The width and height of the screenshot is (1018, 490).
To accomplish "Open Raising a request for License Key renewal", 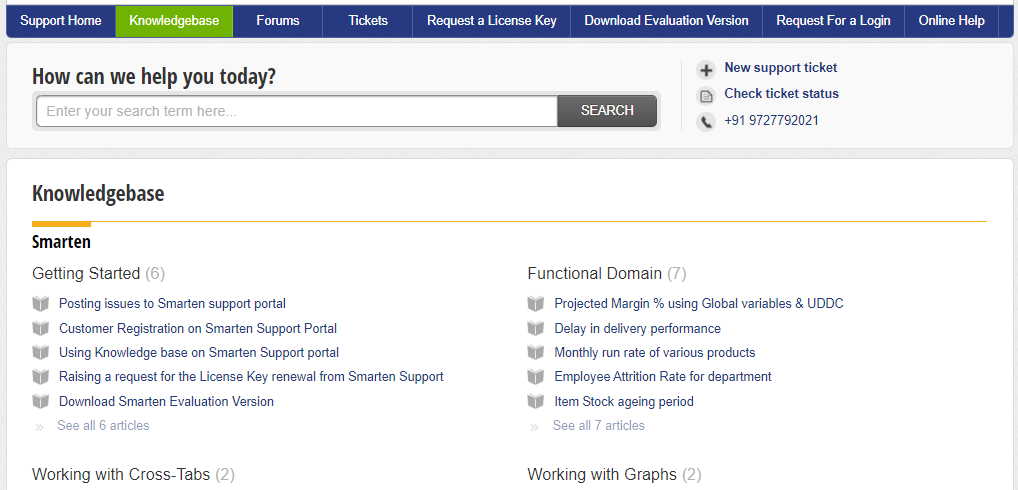I will coord(251,376).
